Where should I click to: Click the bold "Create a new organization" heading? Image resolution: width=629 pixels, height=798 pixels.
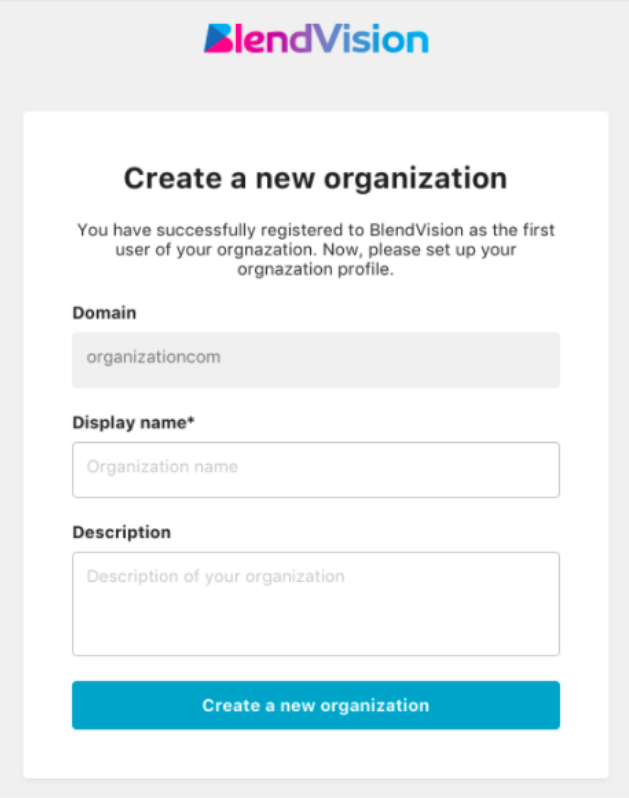(x=315, y=179)
